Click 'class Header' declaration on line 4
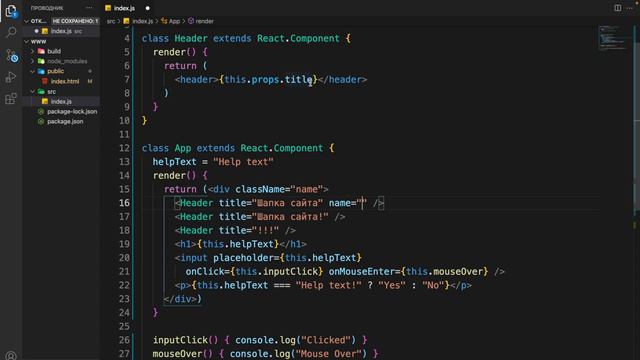640x360 pixels. 175,39
